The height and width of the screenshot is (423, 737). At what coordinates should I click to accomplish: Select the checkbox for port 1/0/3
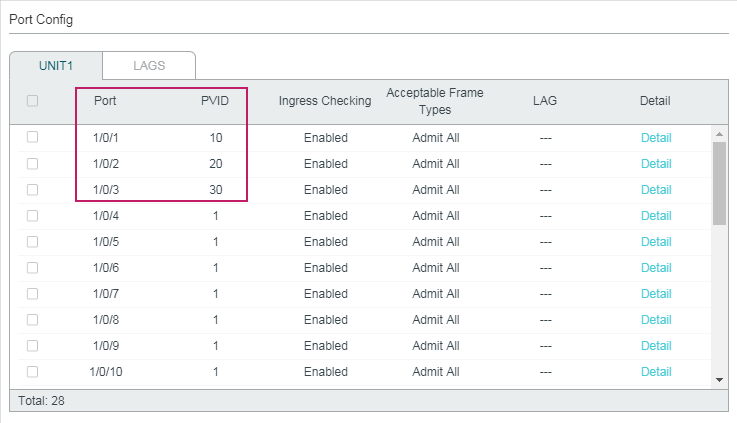[32, 189]
